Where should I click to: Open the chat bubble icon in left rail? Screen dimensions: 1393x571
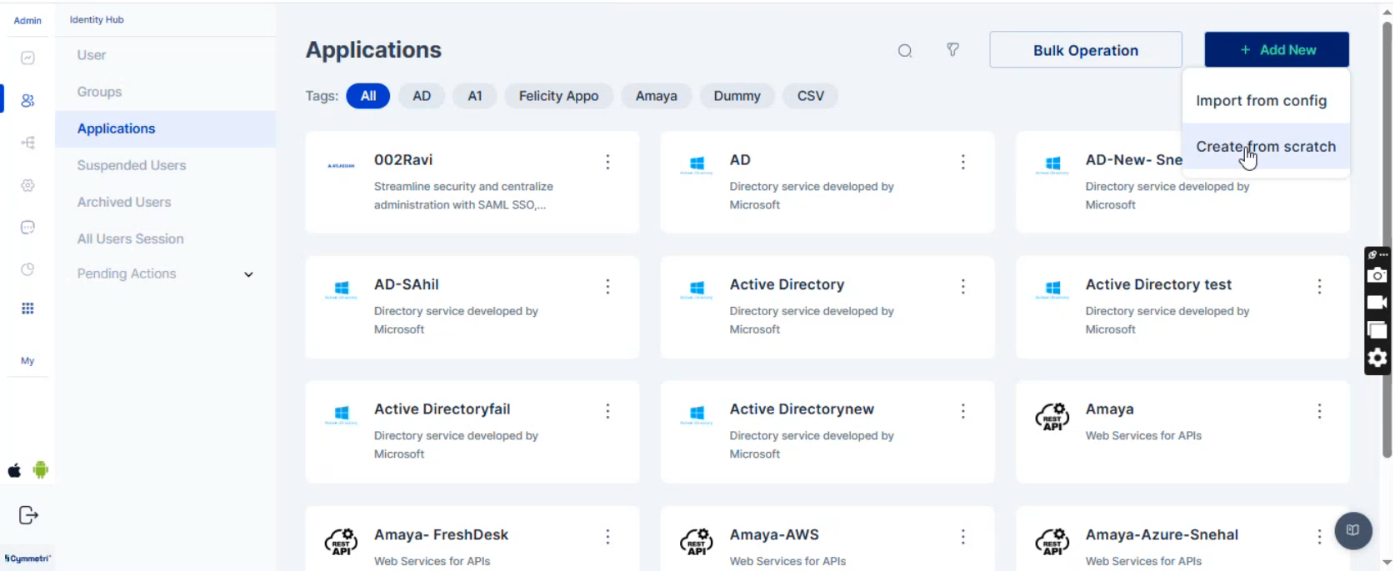coord(28,227)
